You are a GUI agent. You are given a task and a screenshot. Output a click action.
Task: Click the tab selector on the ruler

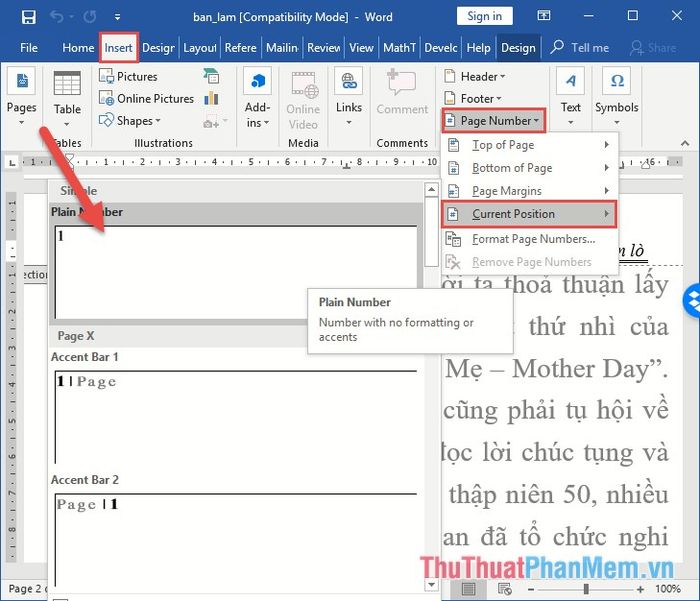pos(12,163)
